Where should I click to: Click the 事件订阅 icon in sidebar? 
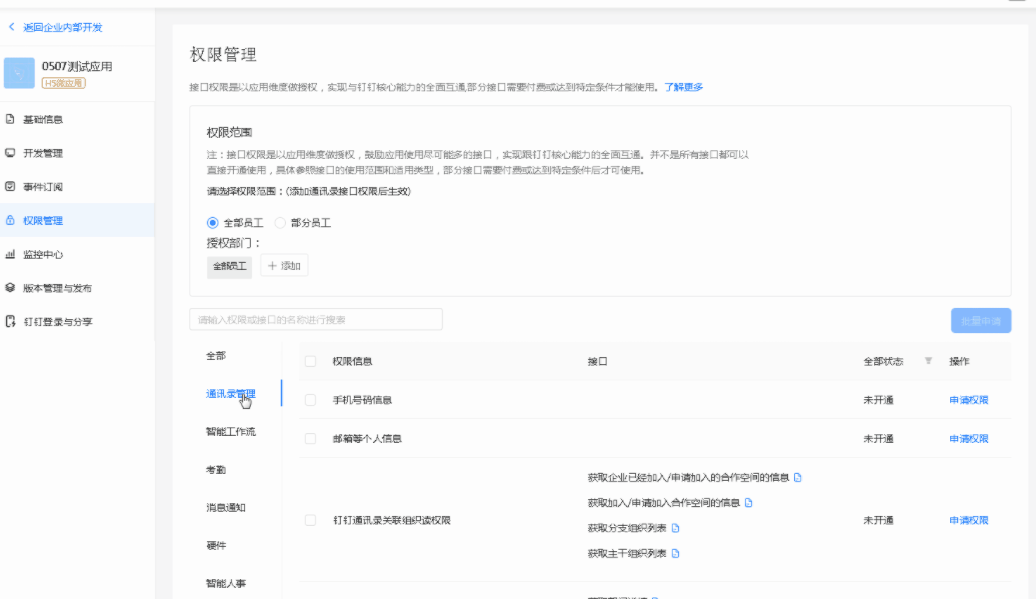pos(10,187)
